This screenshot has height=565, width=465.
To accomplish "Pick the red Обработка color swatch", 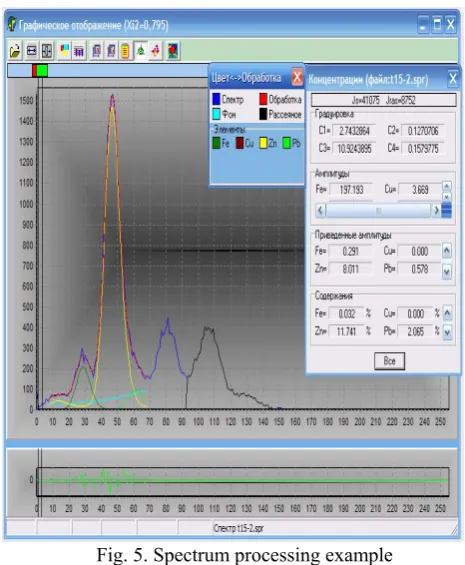I will coord(263,99).
